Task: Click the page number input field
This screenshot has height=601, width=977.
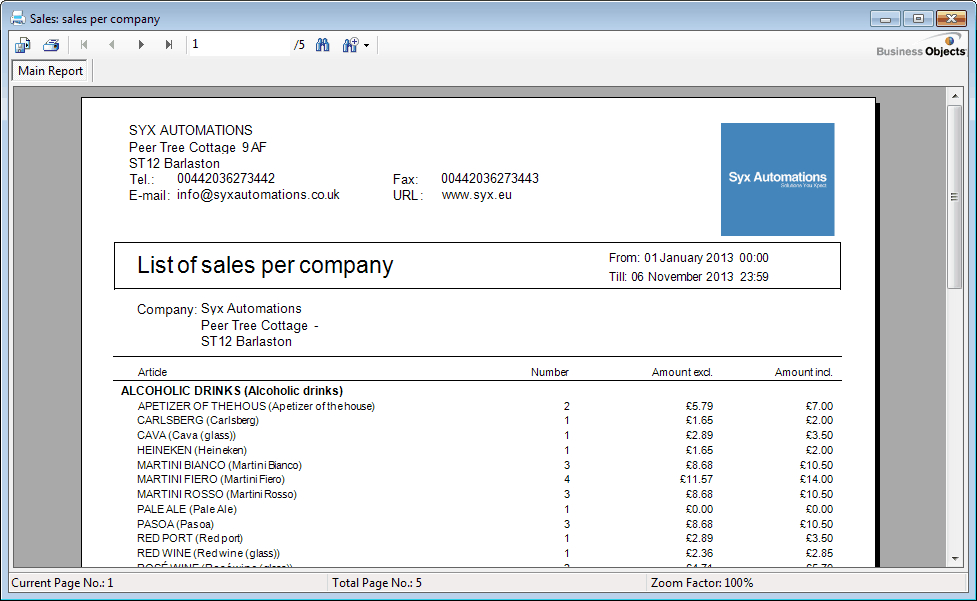Action: 238,45
